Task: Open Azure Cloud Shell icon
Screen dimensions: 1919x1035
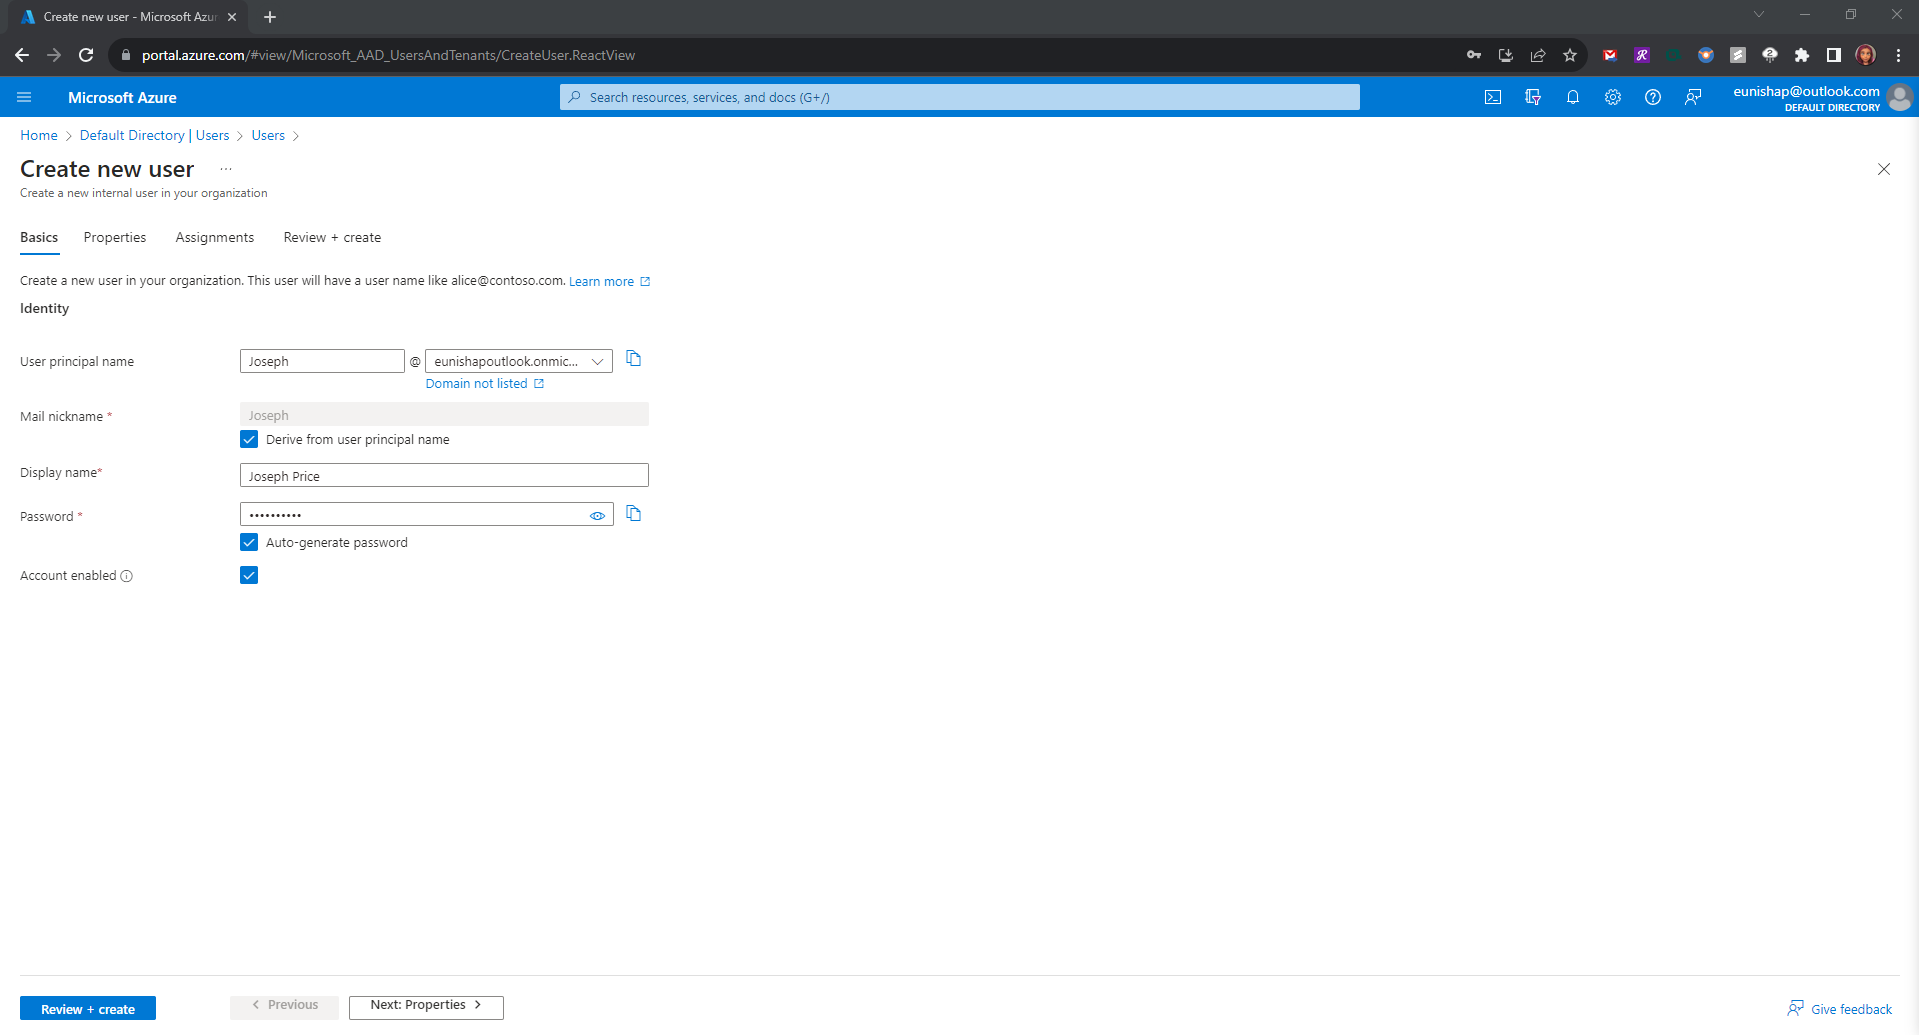Action: [x=1492, y=97]
